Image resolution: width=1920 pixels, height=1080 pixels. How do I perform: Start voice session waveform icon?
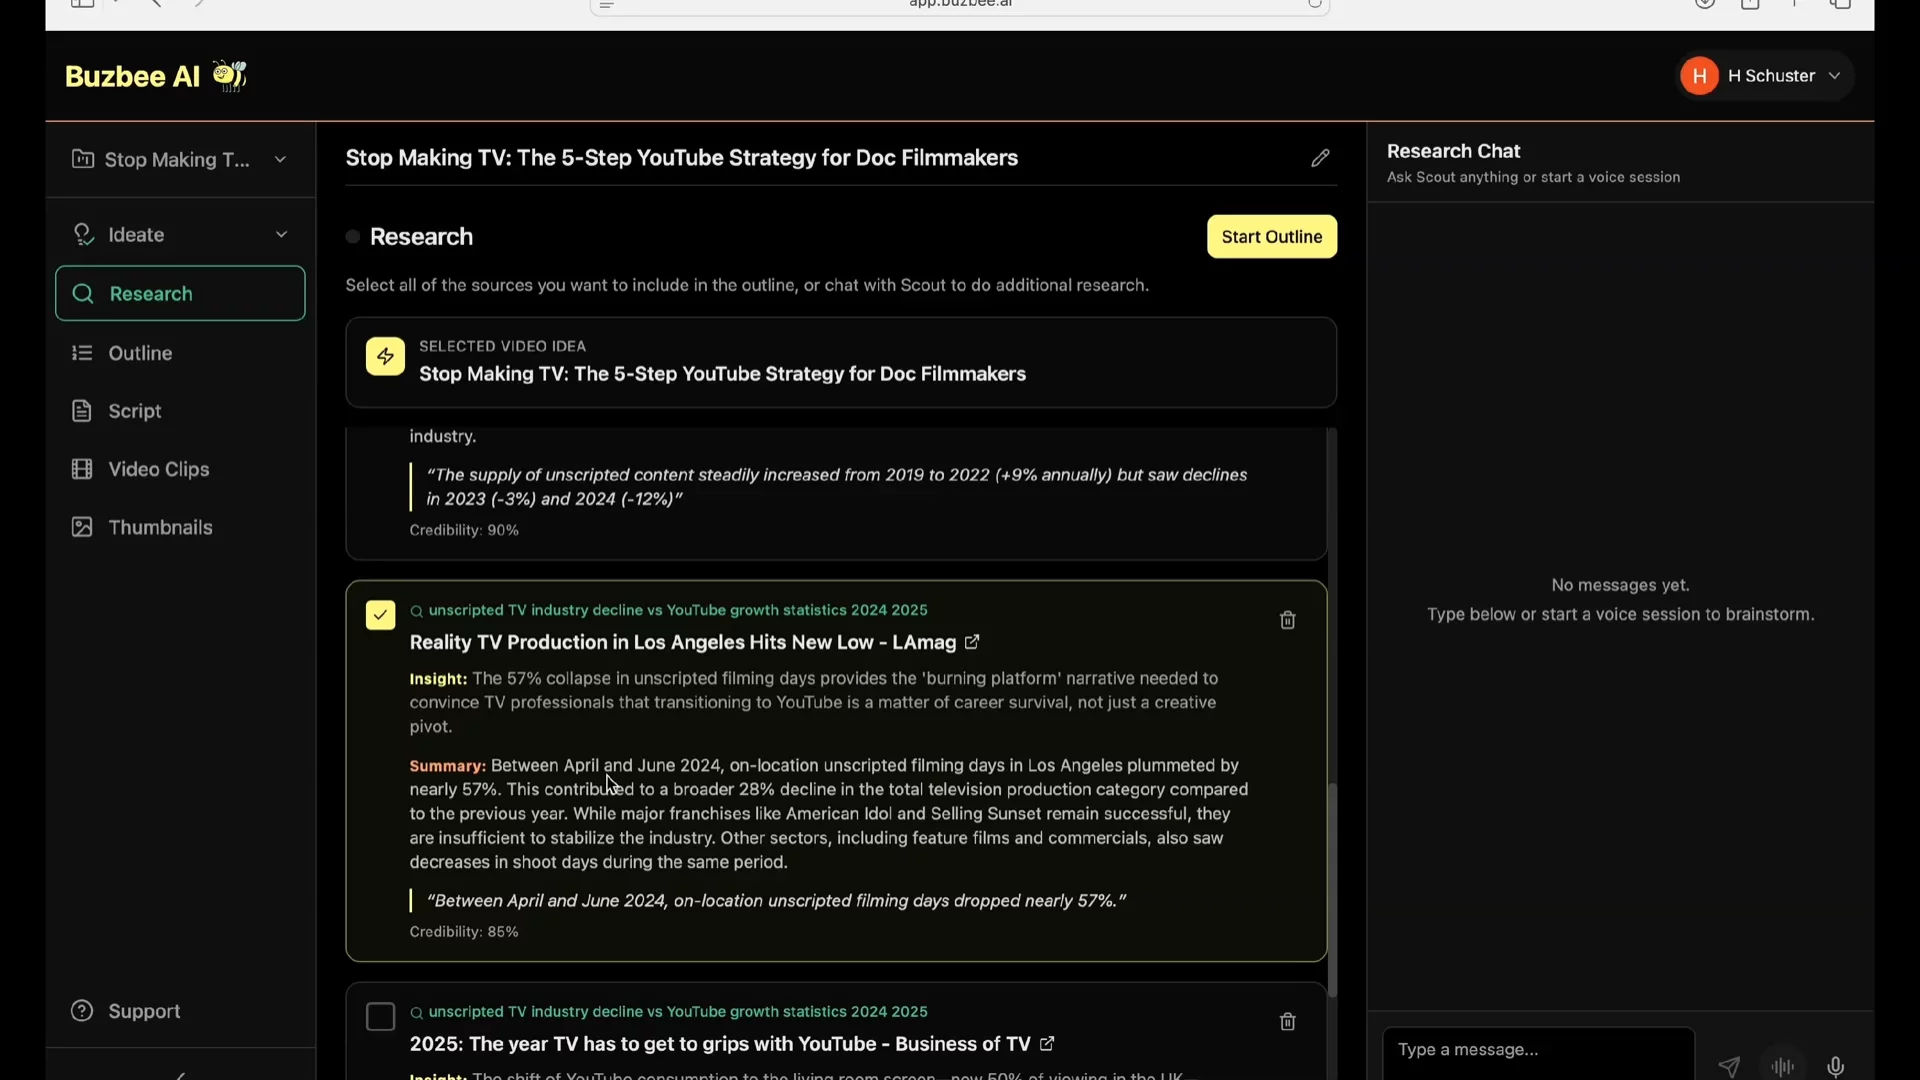click(1783, 1066)
